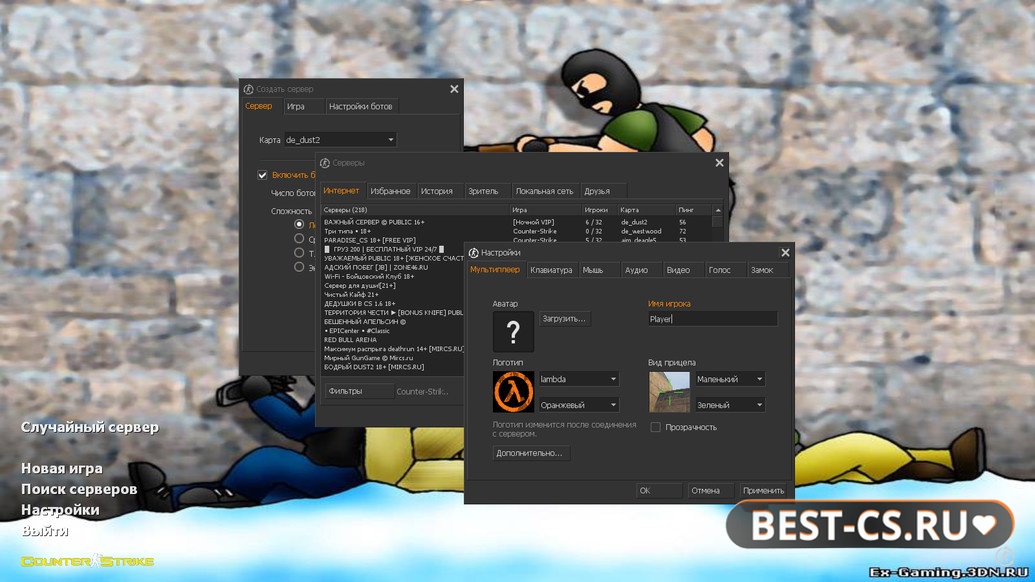Toggle the Прозрачность checkbox
The image size is (1035, 582).
tap(655, 428)
